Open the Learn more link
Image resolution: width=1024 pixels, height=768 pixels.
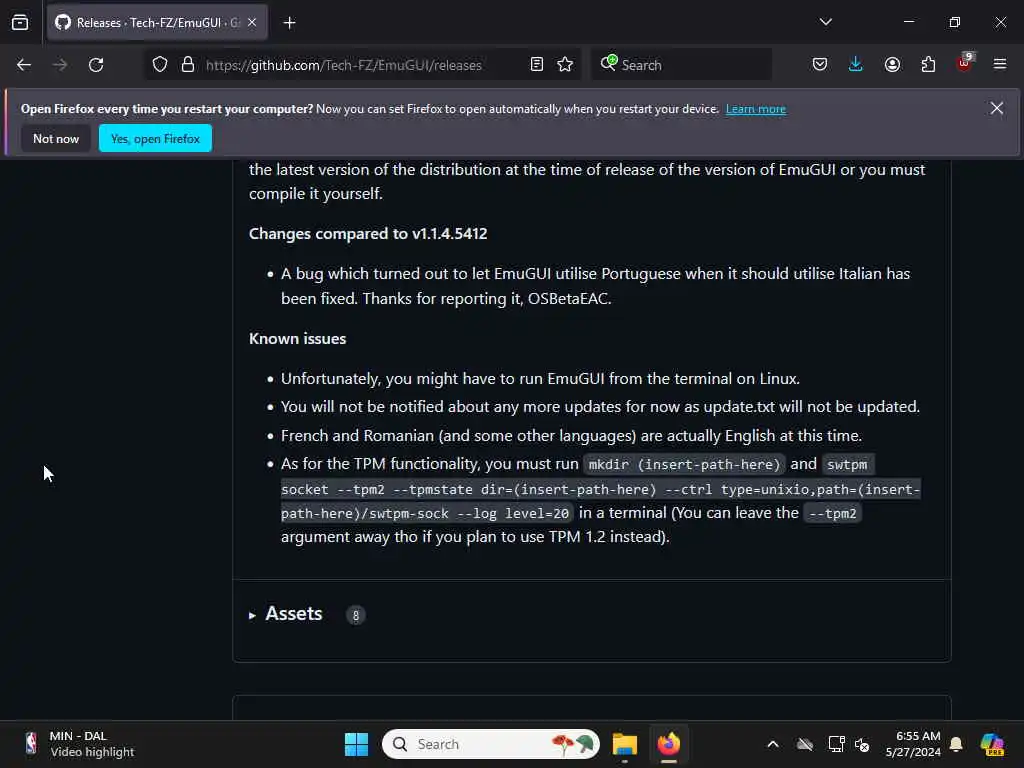click(756, 109)
